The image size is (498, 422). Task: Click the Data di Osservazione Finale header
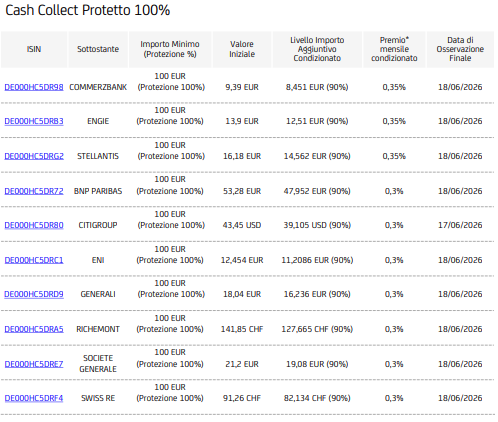pyautogui.click(x=460, y=49)
